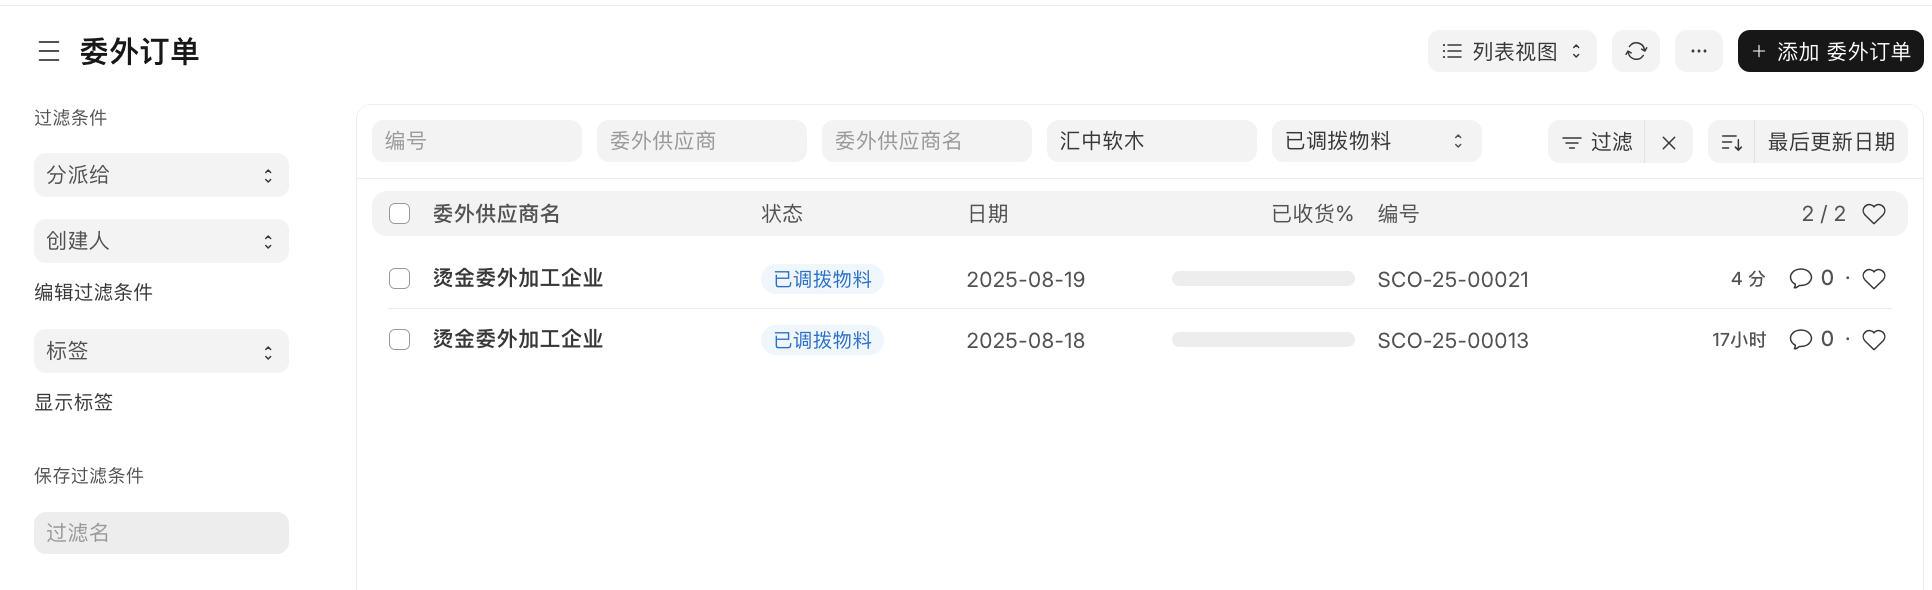Select all rows with header checkbox

400,214
